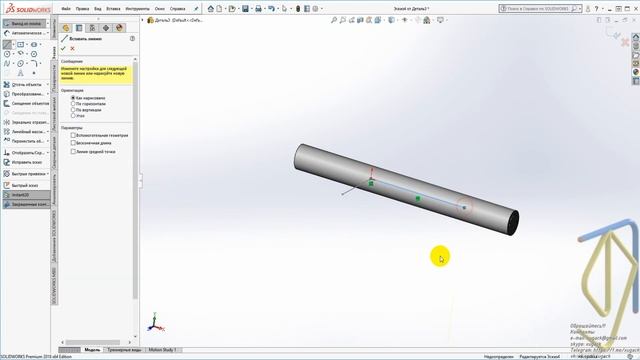Open the 'Правка' menu
Viewport: 640px width, 360px height.
(82, 9)
